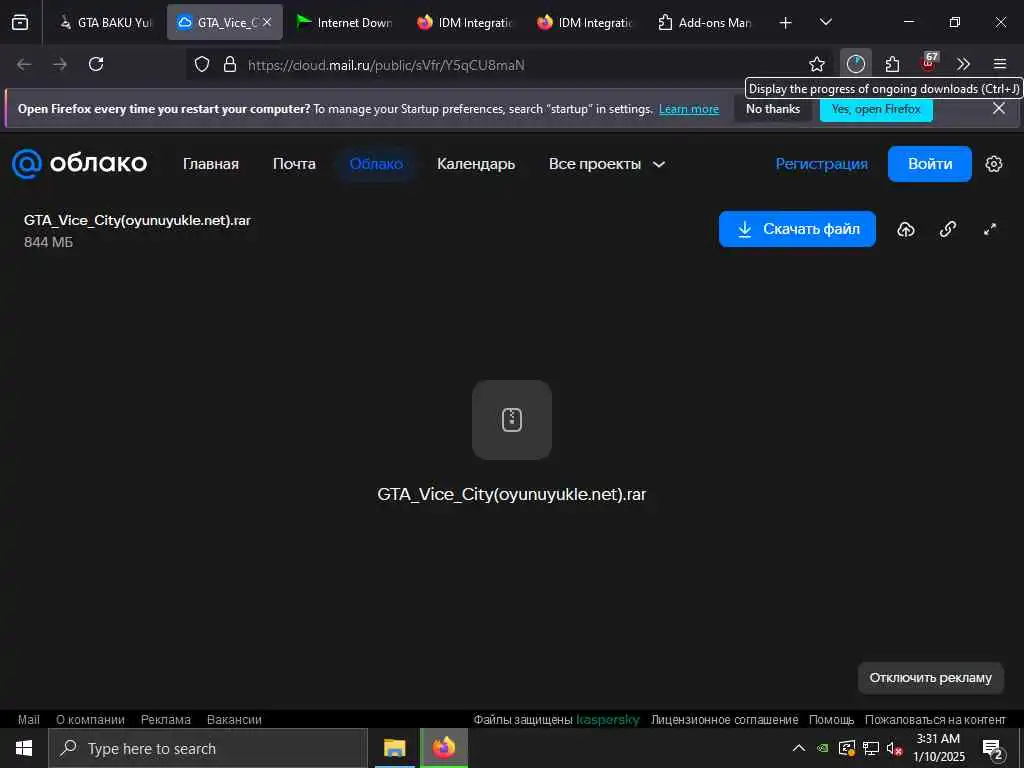Open the muted volume tray icon
Screen dimensions: 1024x768
pyautogui.click(x=894, y=748)
